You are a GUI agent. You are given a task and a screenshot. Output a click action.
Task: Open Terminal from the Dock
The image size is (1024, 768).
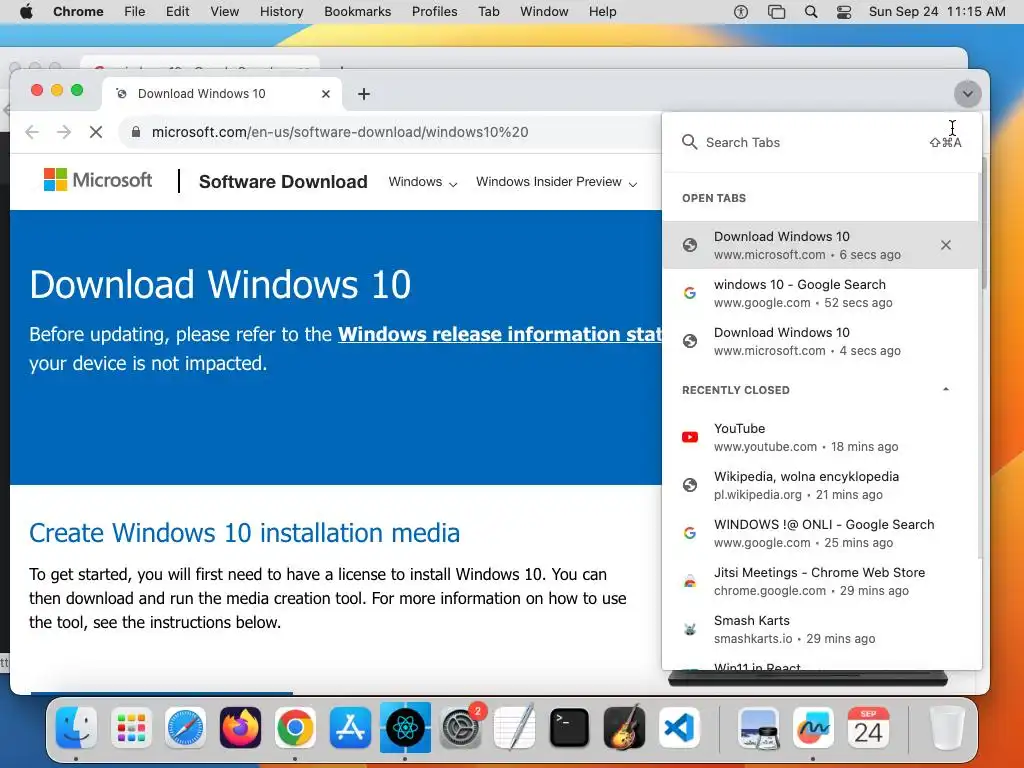coord(569,728)
